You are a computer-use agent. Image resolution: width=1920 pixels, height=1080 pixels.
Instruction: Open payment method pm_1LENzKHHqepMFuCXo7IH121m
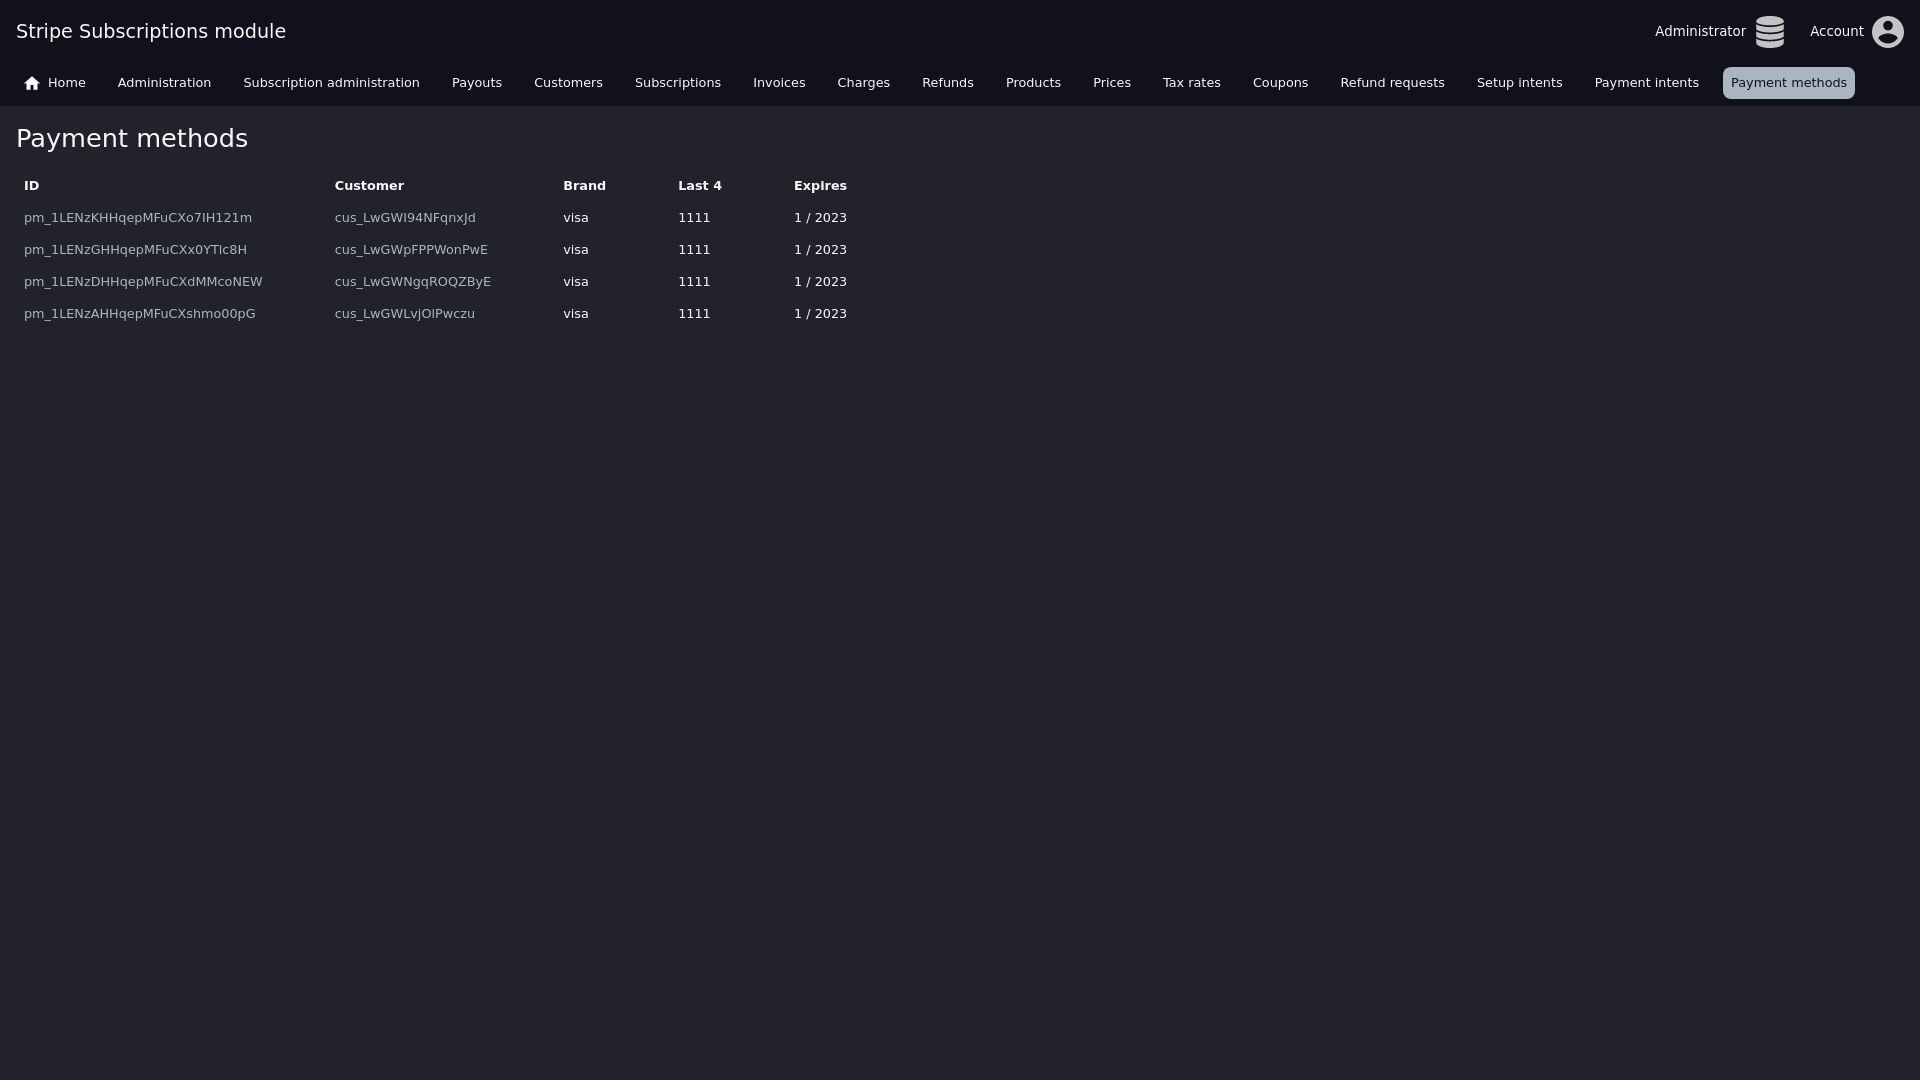[x=138, y=218]
